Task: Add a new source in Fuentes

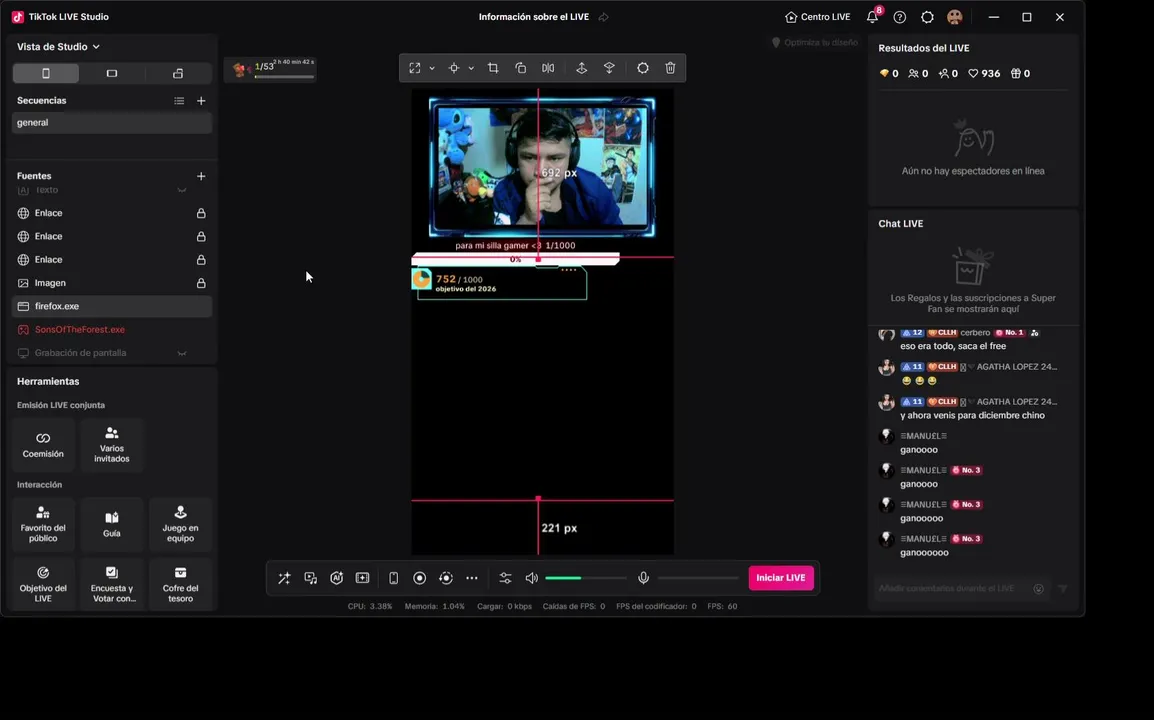Action: coord(201,176)
